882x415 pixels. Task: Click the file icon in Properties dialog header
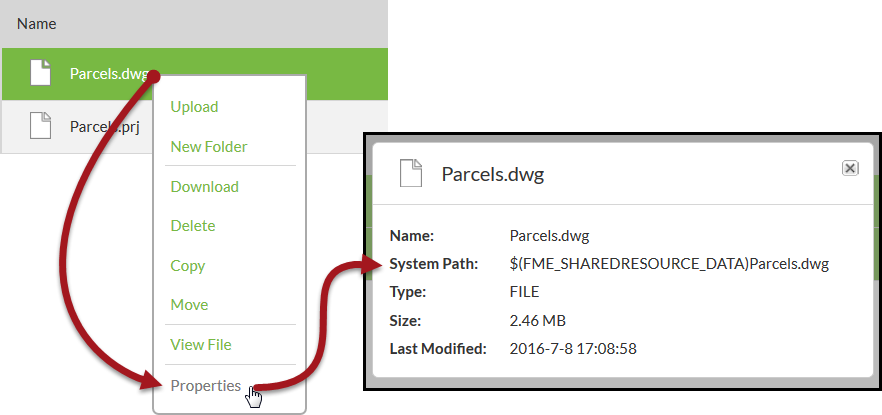[x=411, y=174]
